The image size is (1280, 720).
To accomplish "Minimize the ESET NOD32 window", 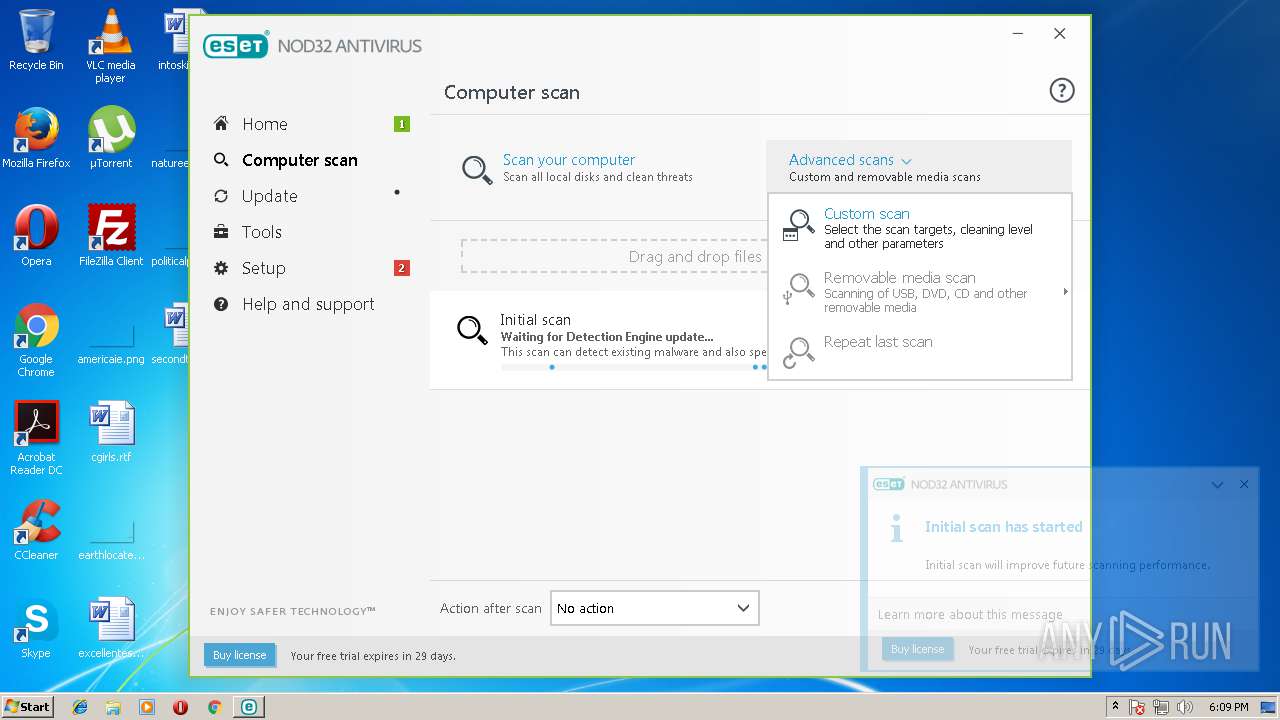I will point(1018,34).
